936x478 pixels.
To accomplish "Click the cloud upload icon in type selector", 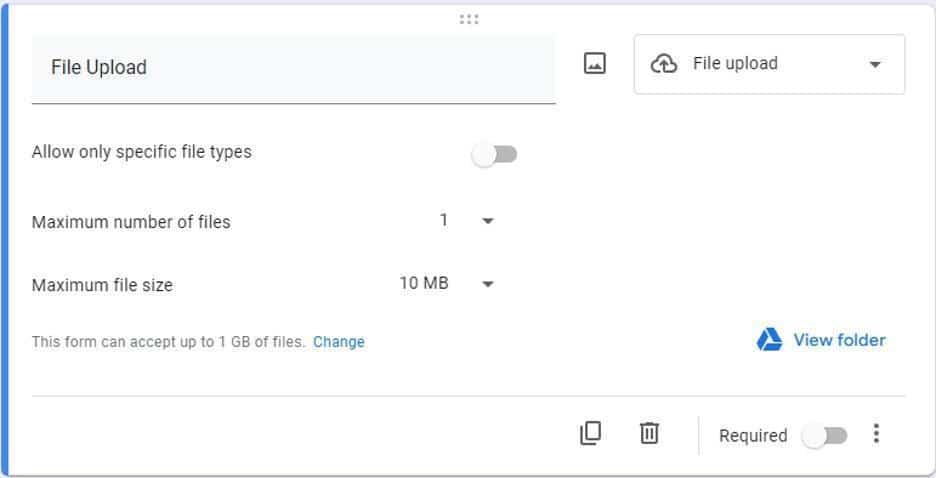I will (x=664, y=64).
